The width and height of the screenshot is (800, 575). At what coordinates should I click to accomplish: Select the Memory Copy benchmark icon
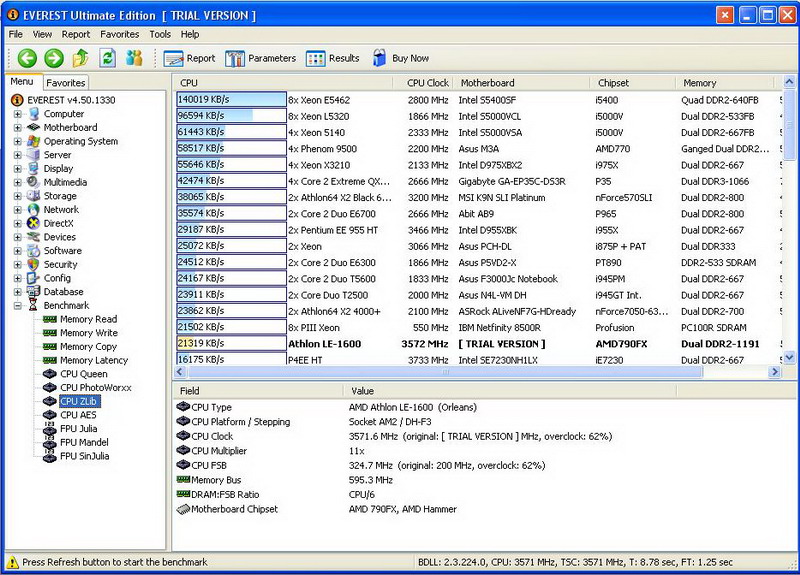(50, 346)
